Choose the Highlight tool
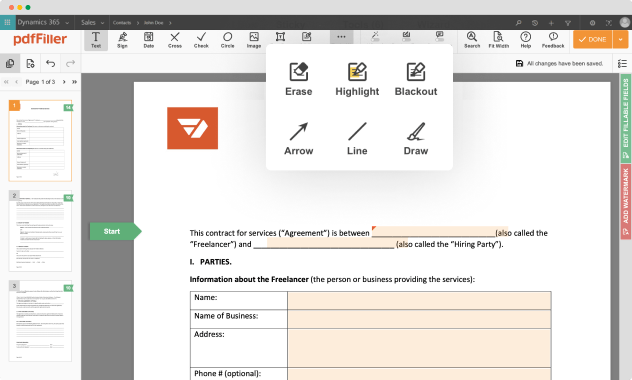This screenshot has width=632, height=380. 357,79
